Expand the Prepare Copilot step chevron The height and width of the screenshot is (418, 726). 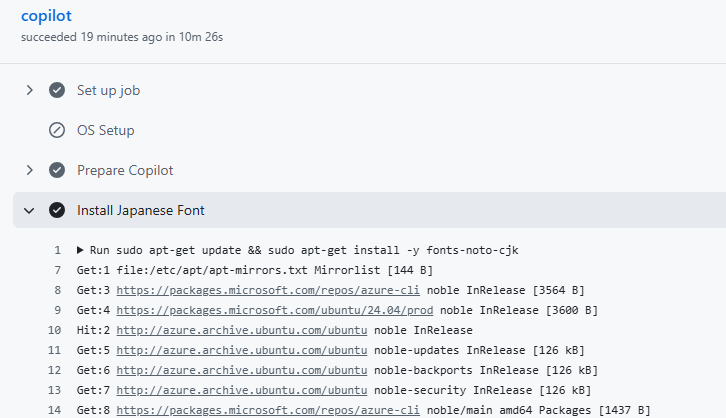30,170
